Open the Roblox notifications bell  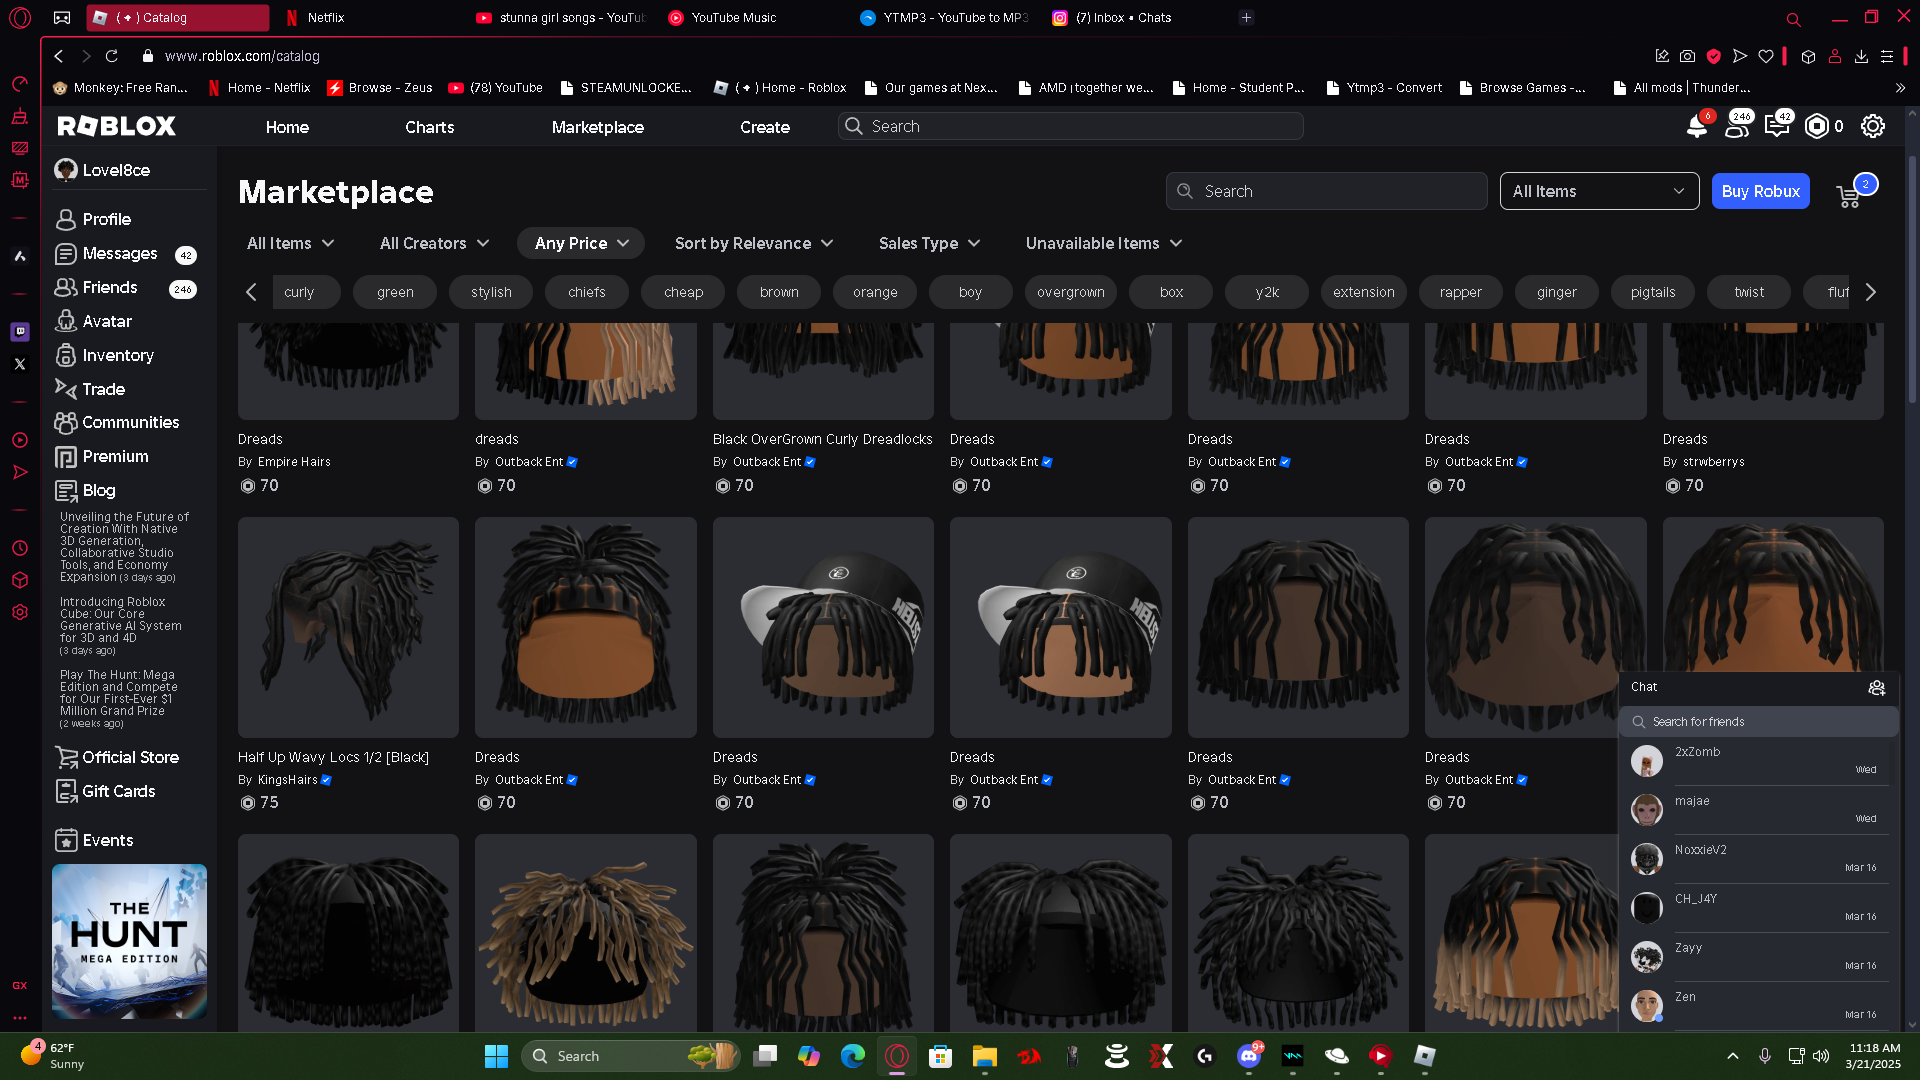tap(1696, 127)
